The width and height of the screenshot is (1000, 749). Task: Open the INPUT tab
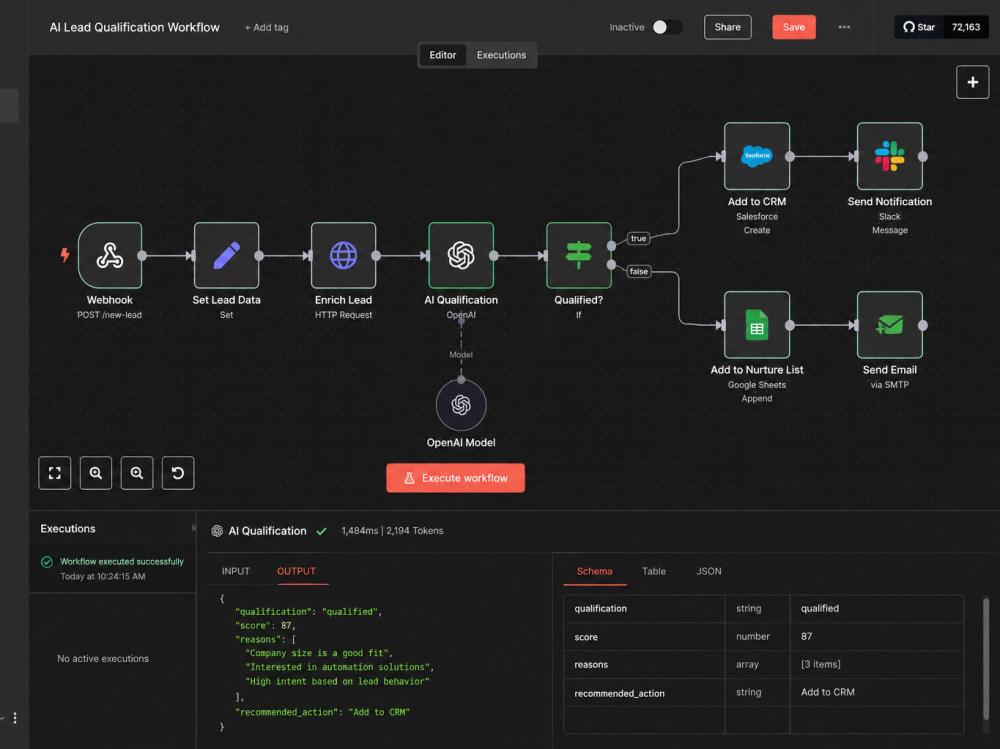coord(236,571)
